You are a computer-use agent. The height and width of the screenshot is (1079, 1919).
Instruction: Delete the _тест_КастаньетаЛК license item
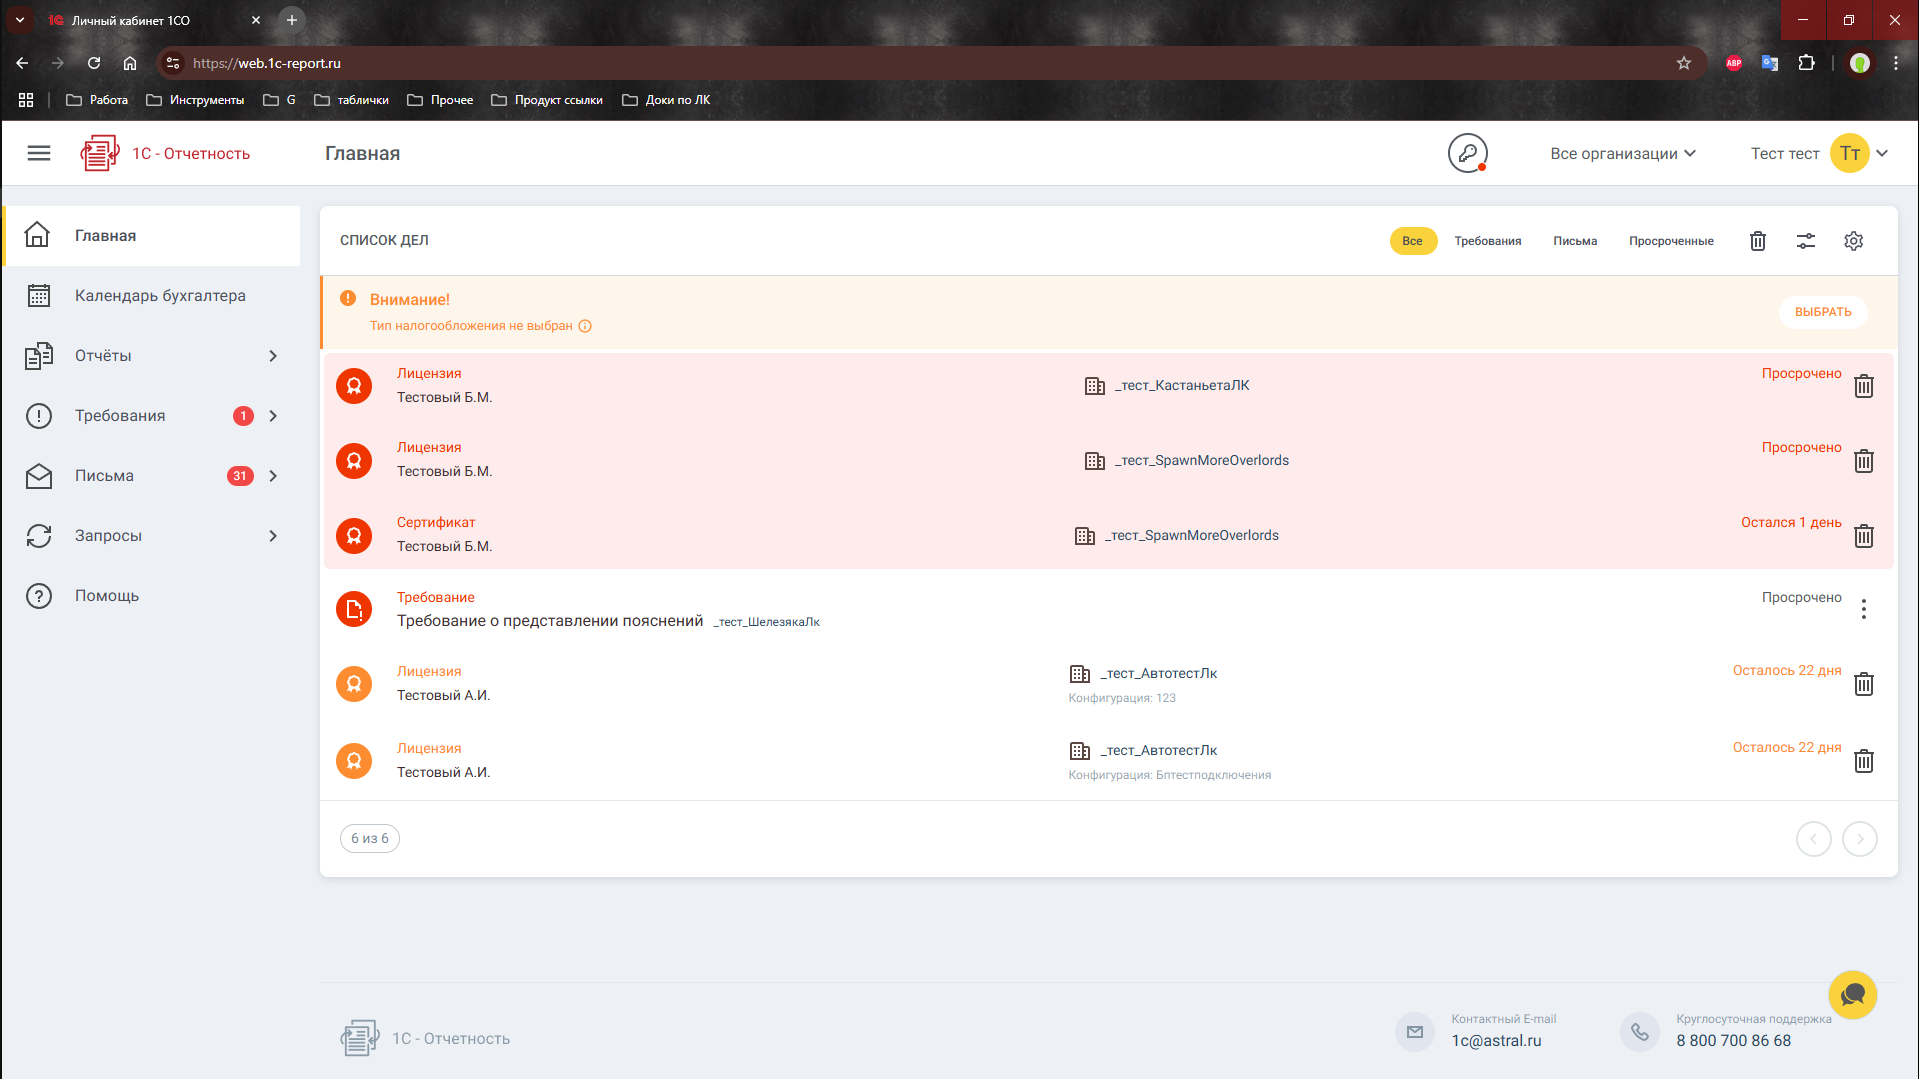point(1863,386)
